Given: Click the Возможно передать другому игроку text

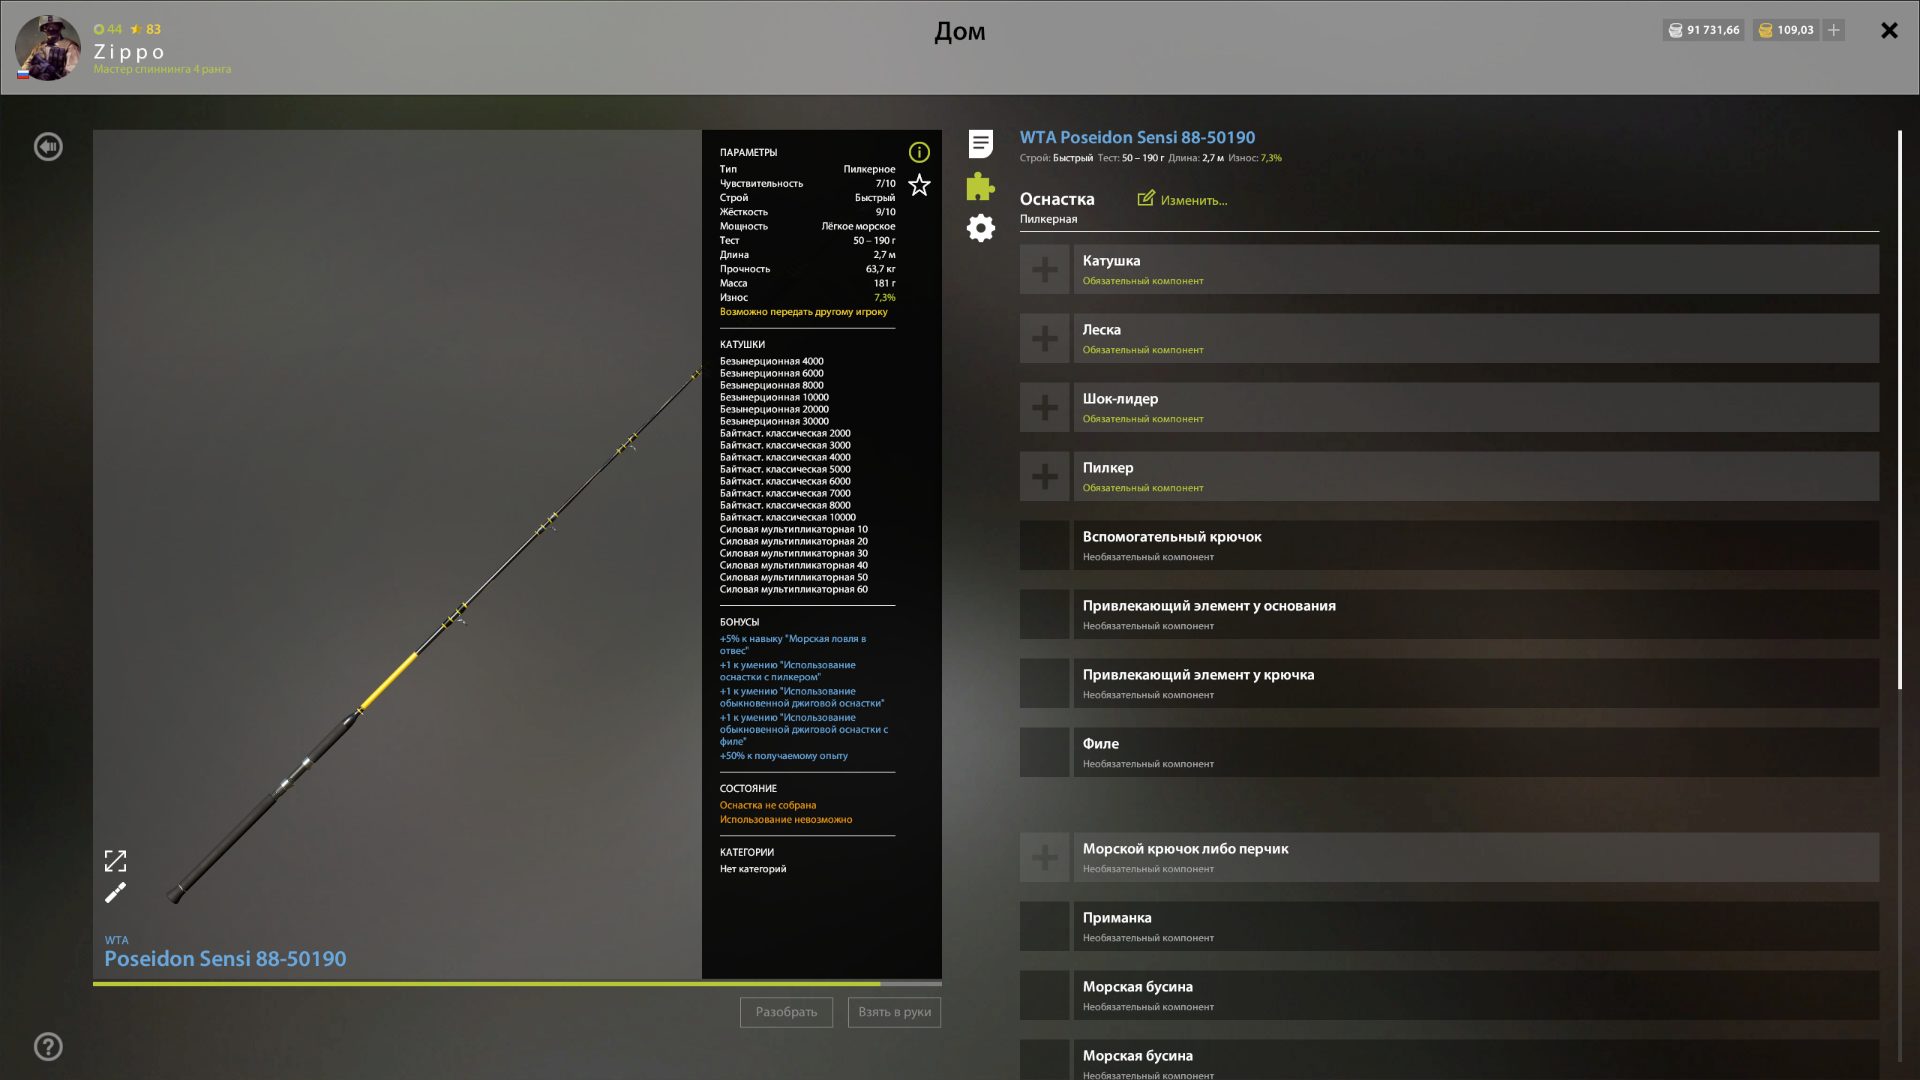Looking at the screenshot, I should click(803, 312).
